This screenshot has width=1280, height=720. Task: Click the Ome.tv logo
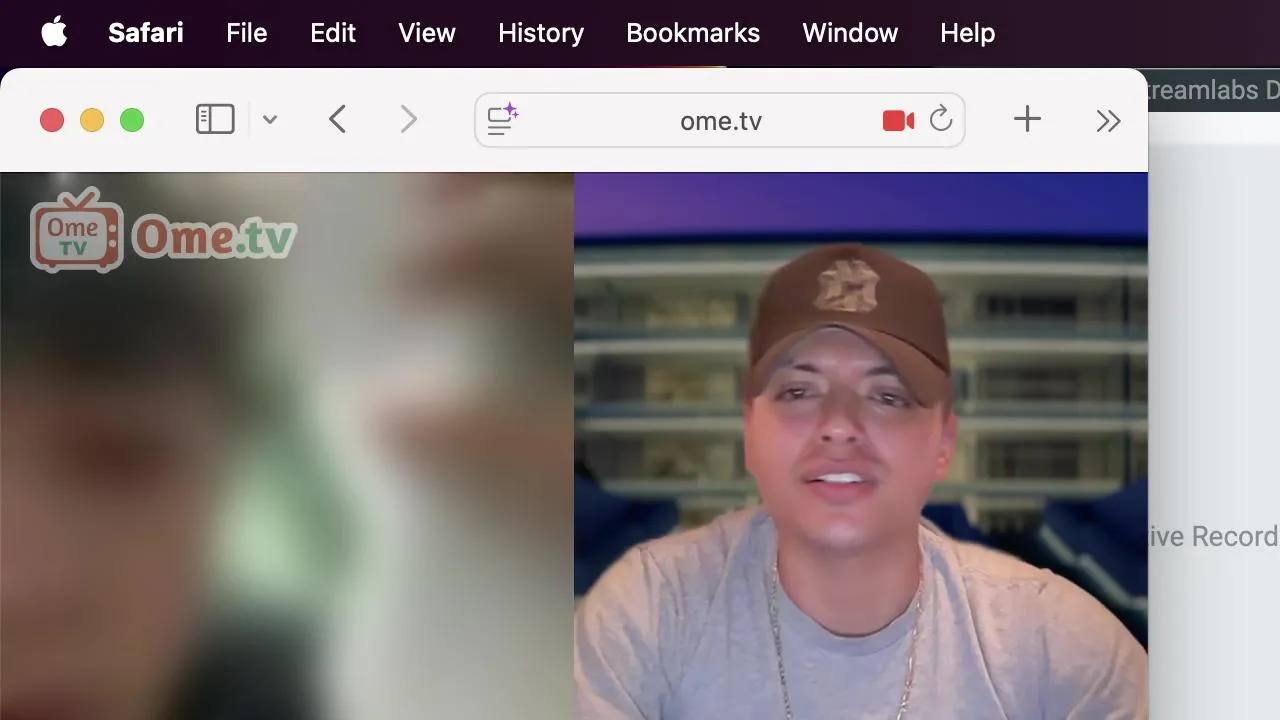point(163,231)
